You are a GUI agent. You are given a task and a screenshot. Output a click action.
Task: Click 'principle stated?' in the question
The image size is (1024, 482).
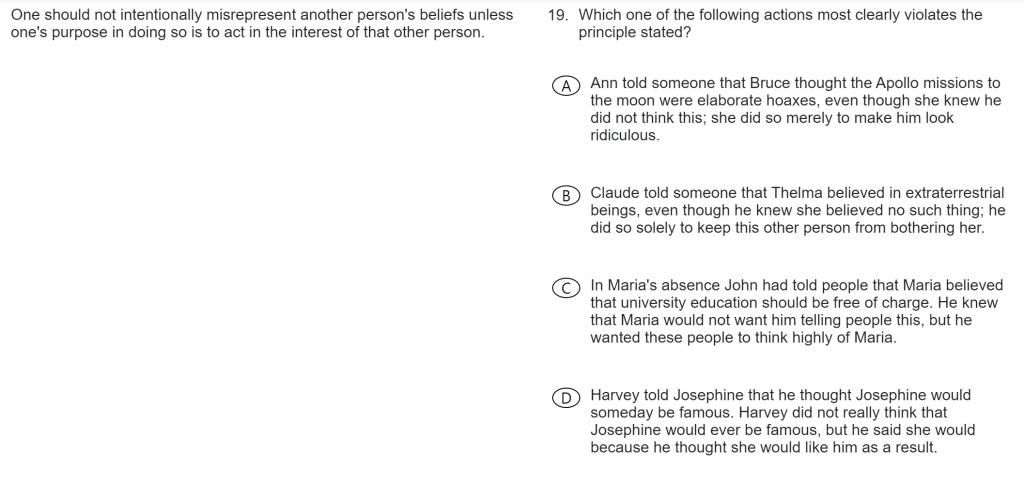(x=634, y=33)
